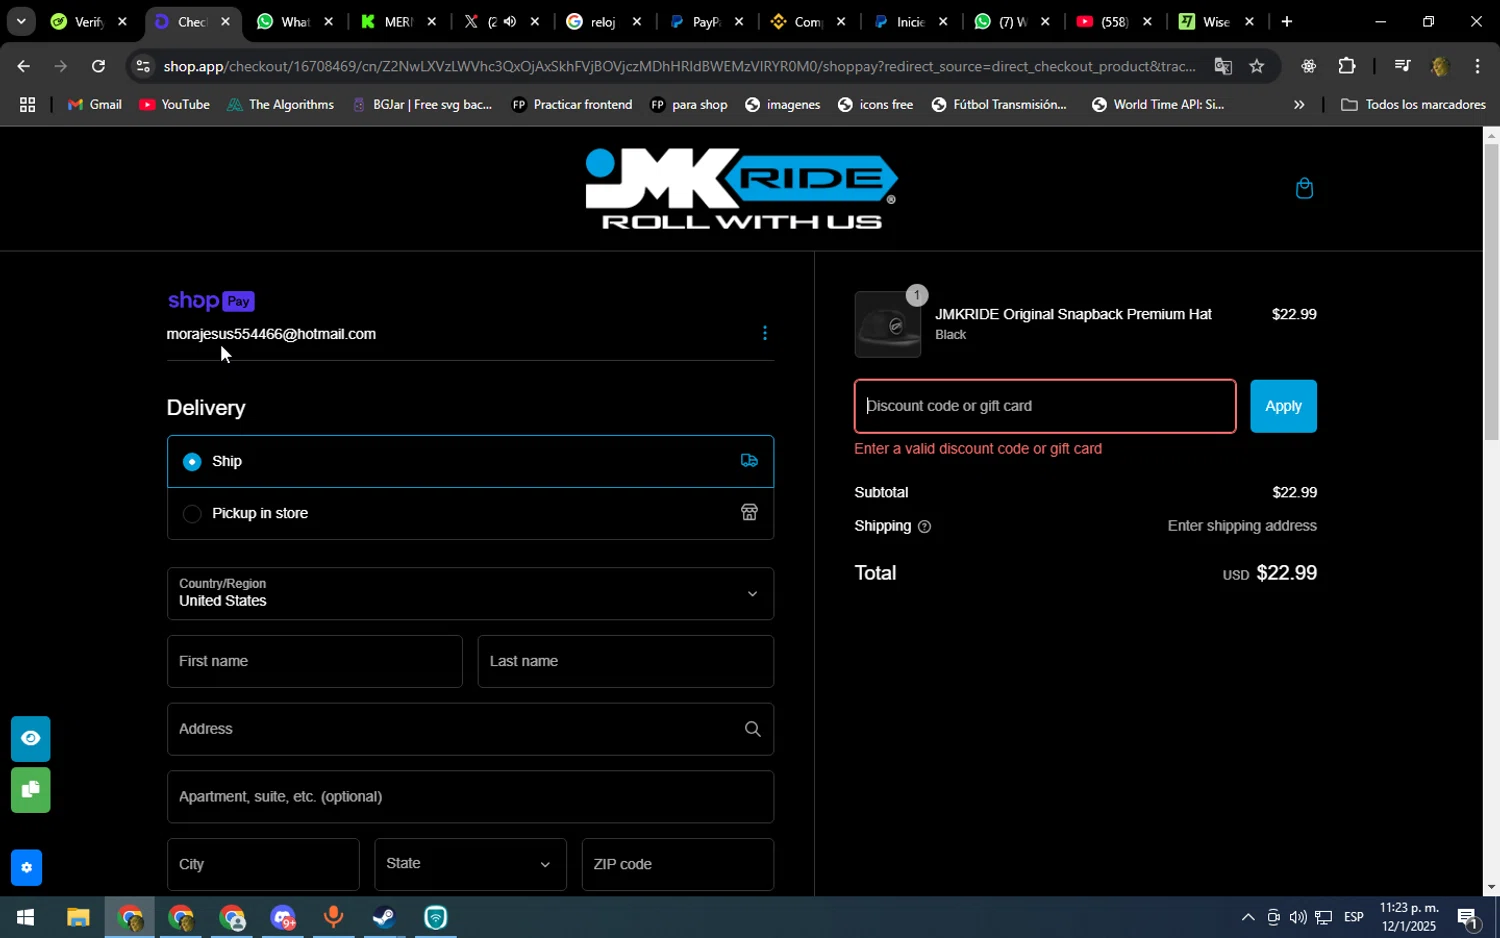The image size is (1500, 938).
Task: Bookmark this page with the star icon
Action: click(1257, 66)
